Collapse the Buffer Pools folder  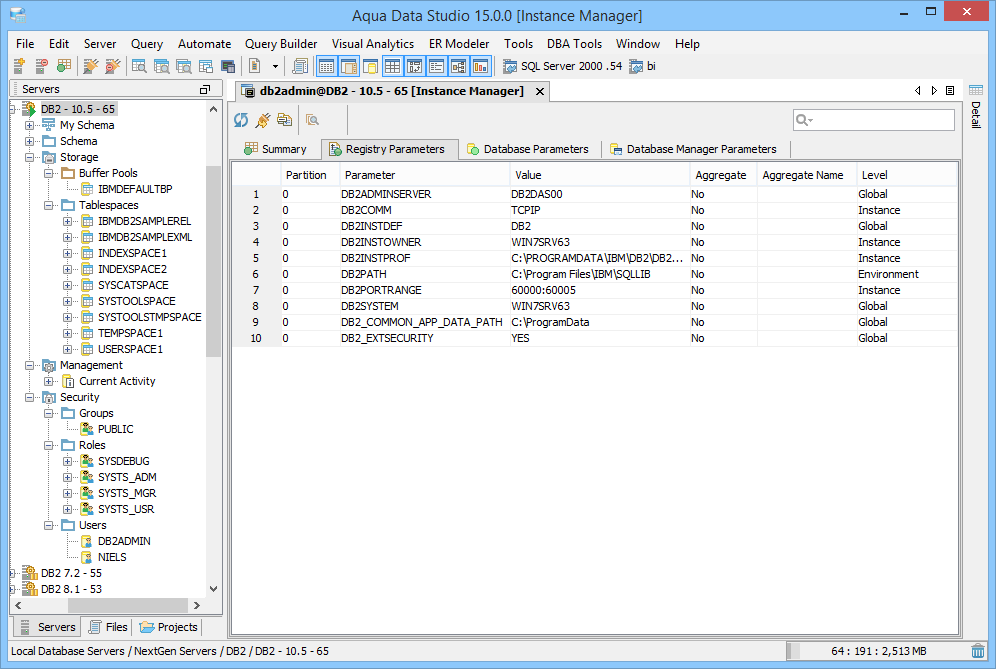tap(48, 173)
